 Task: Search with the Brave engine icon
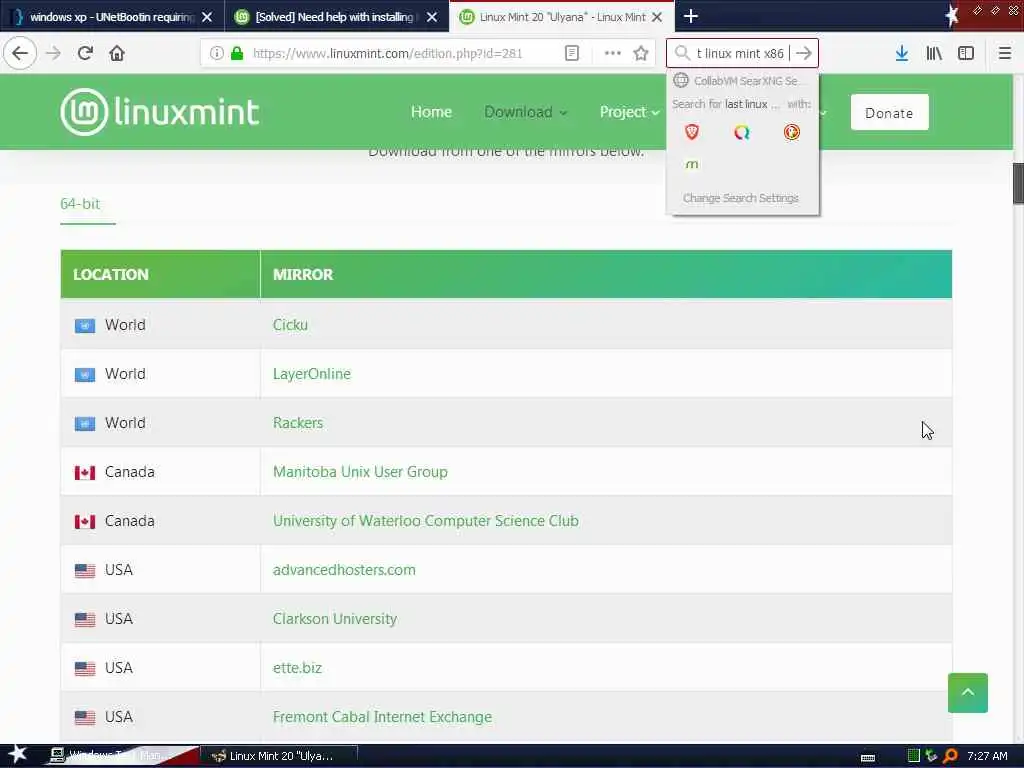(x=692, y=133)
